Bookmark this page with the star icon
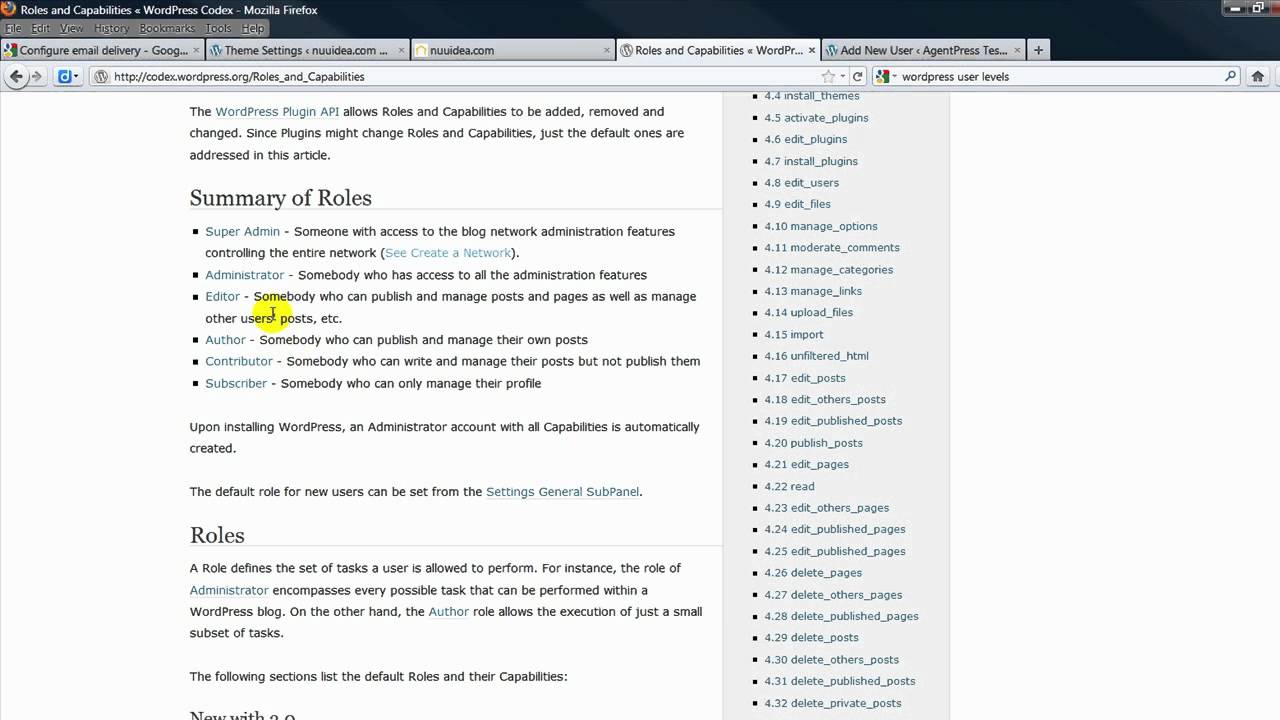Viewport: 1280px width, 720px height. point(828,76)
